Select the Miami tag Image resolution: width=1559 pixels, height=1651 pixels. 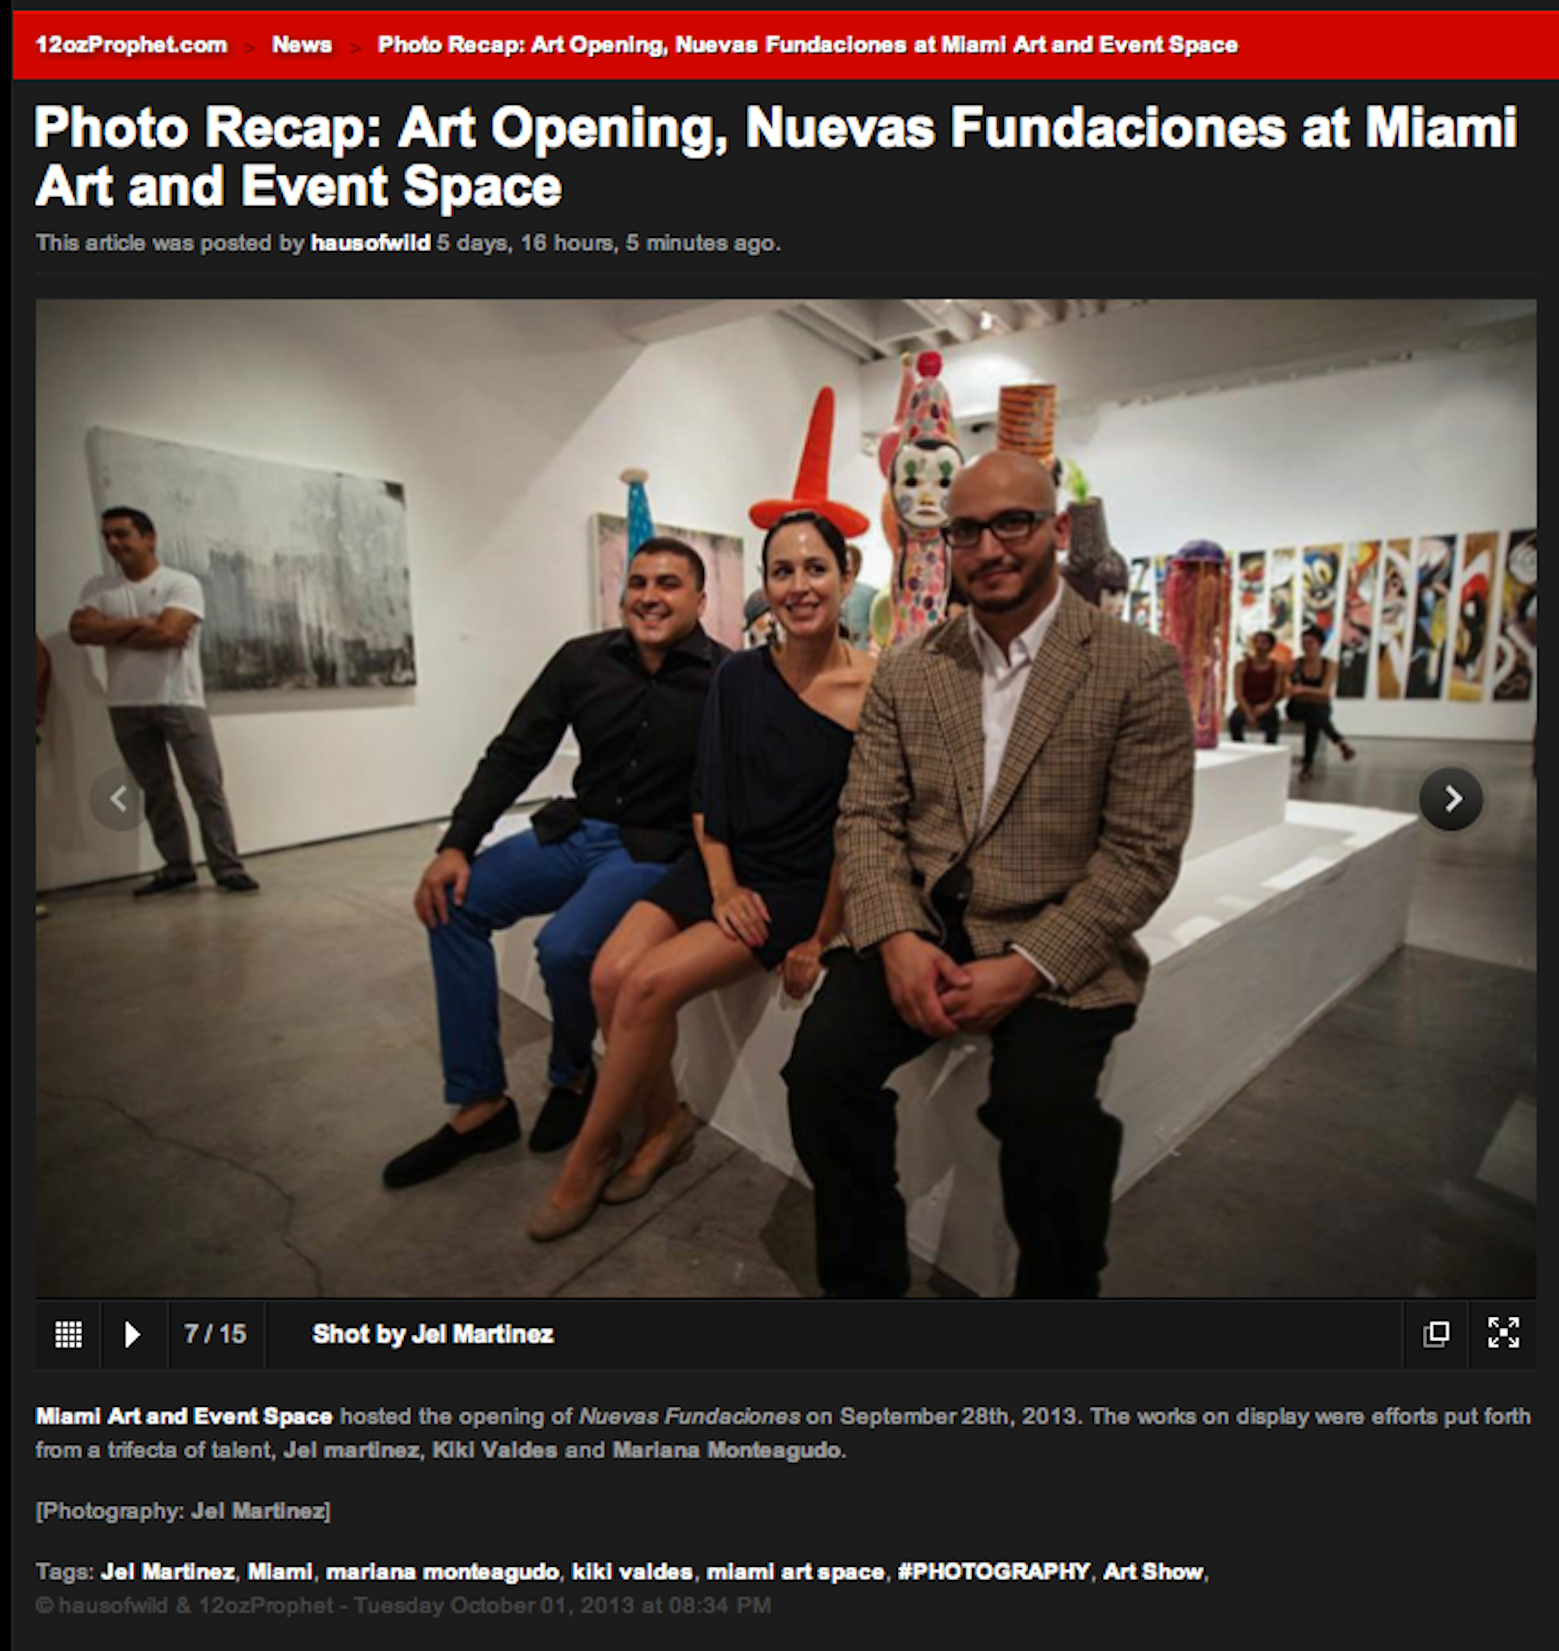280,1572
